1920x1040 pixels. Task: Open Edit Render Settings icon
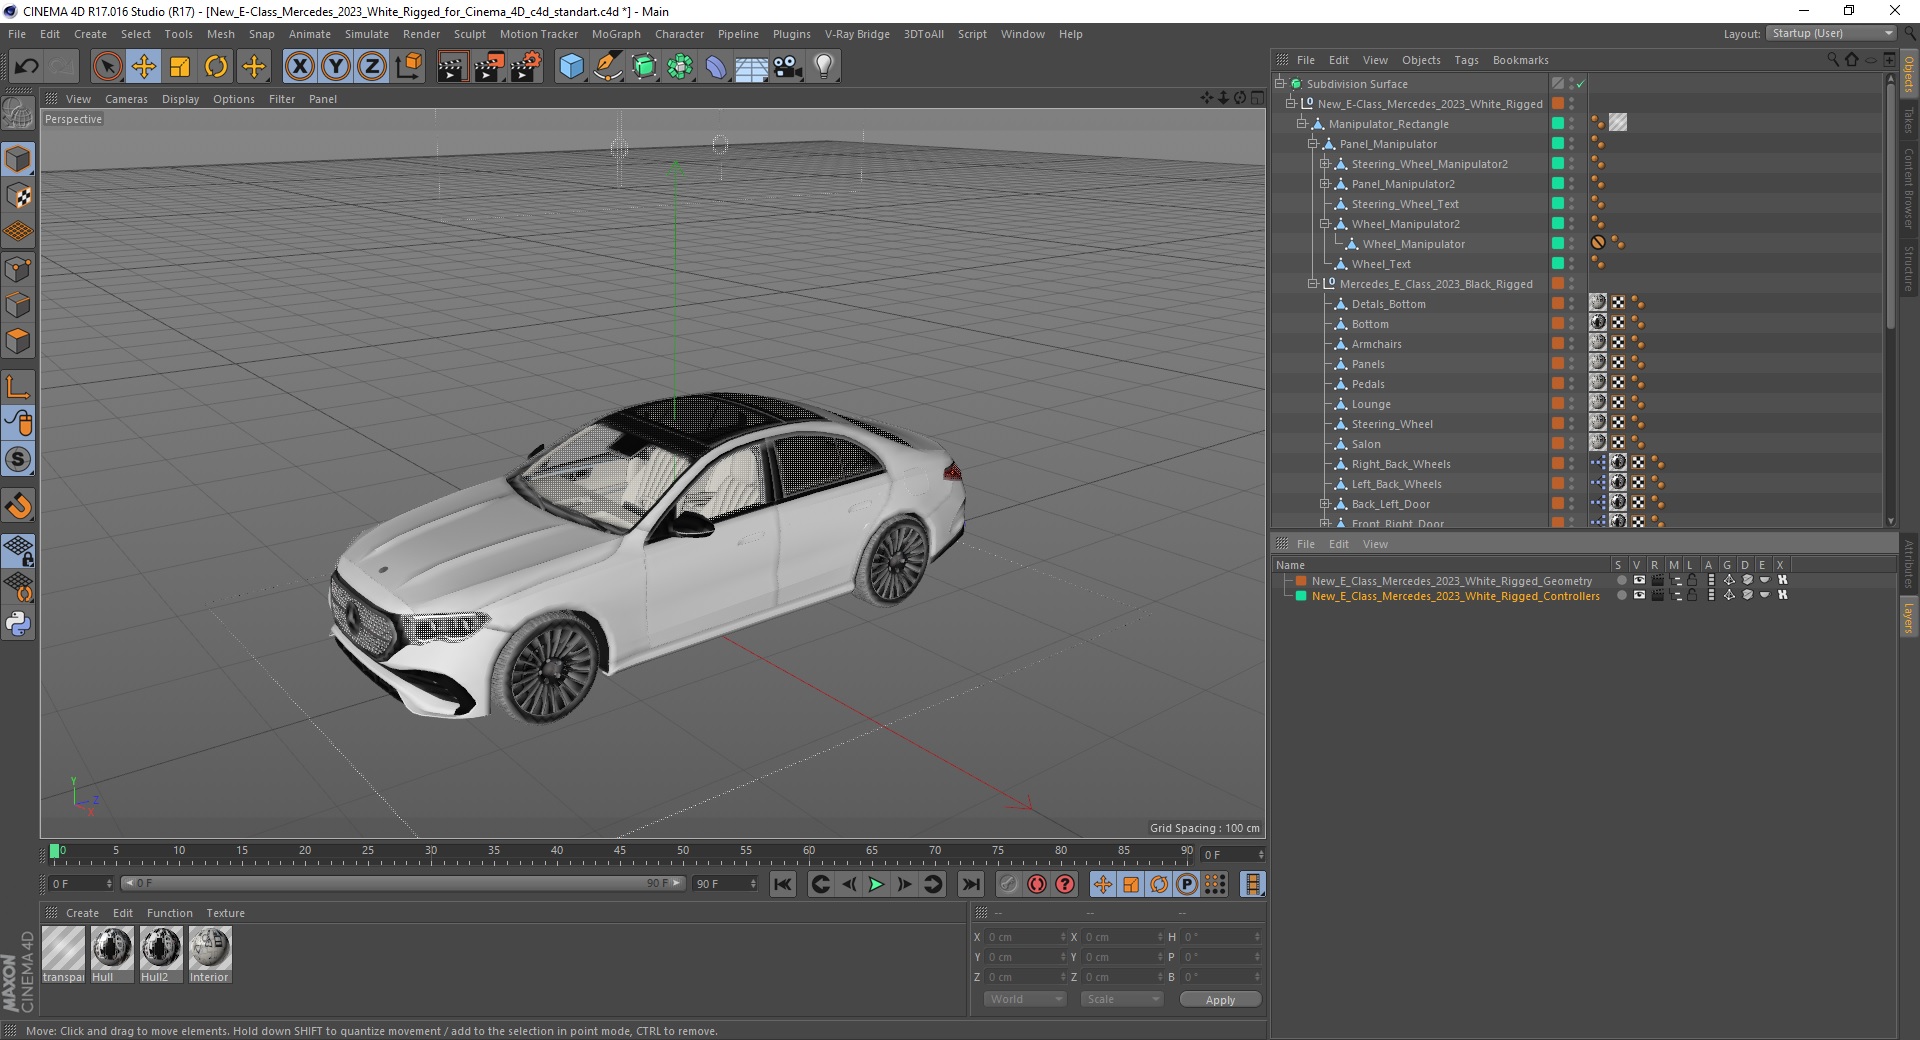pos(526,67)
